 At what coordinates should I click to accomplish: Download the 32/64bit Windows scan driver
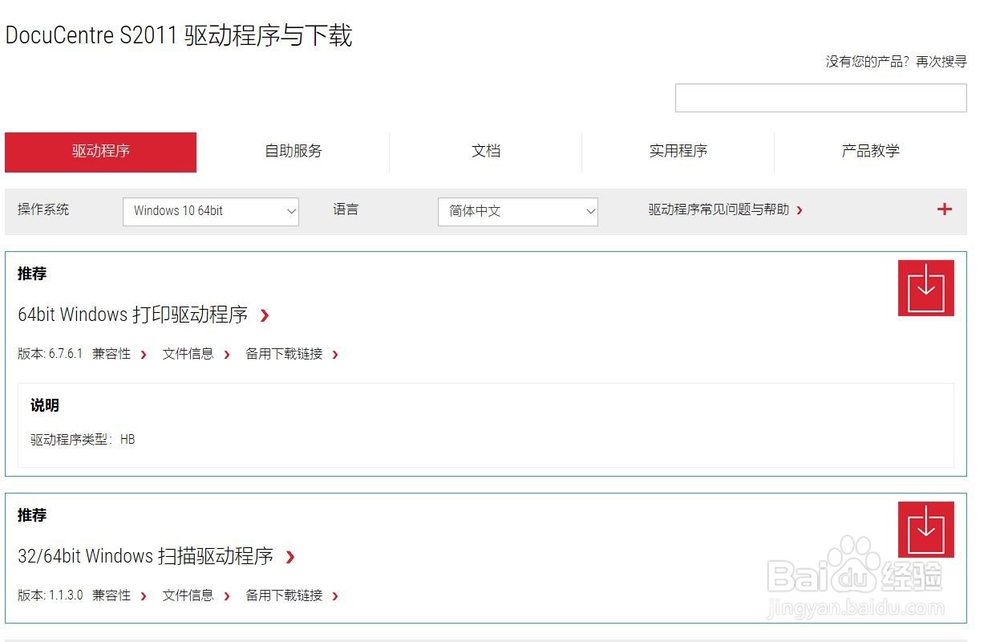pyautogui.click(x=925, y=529)
